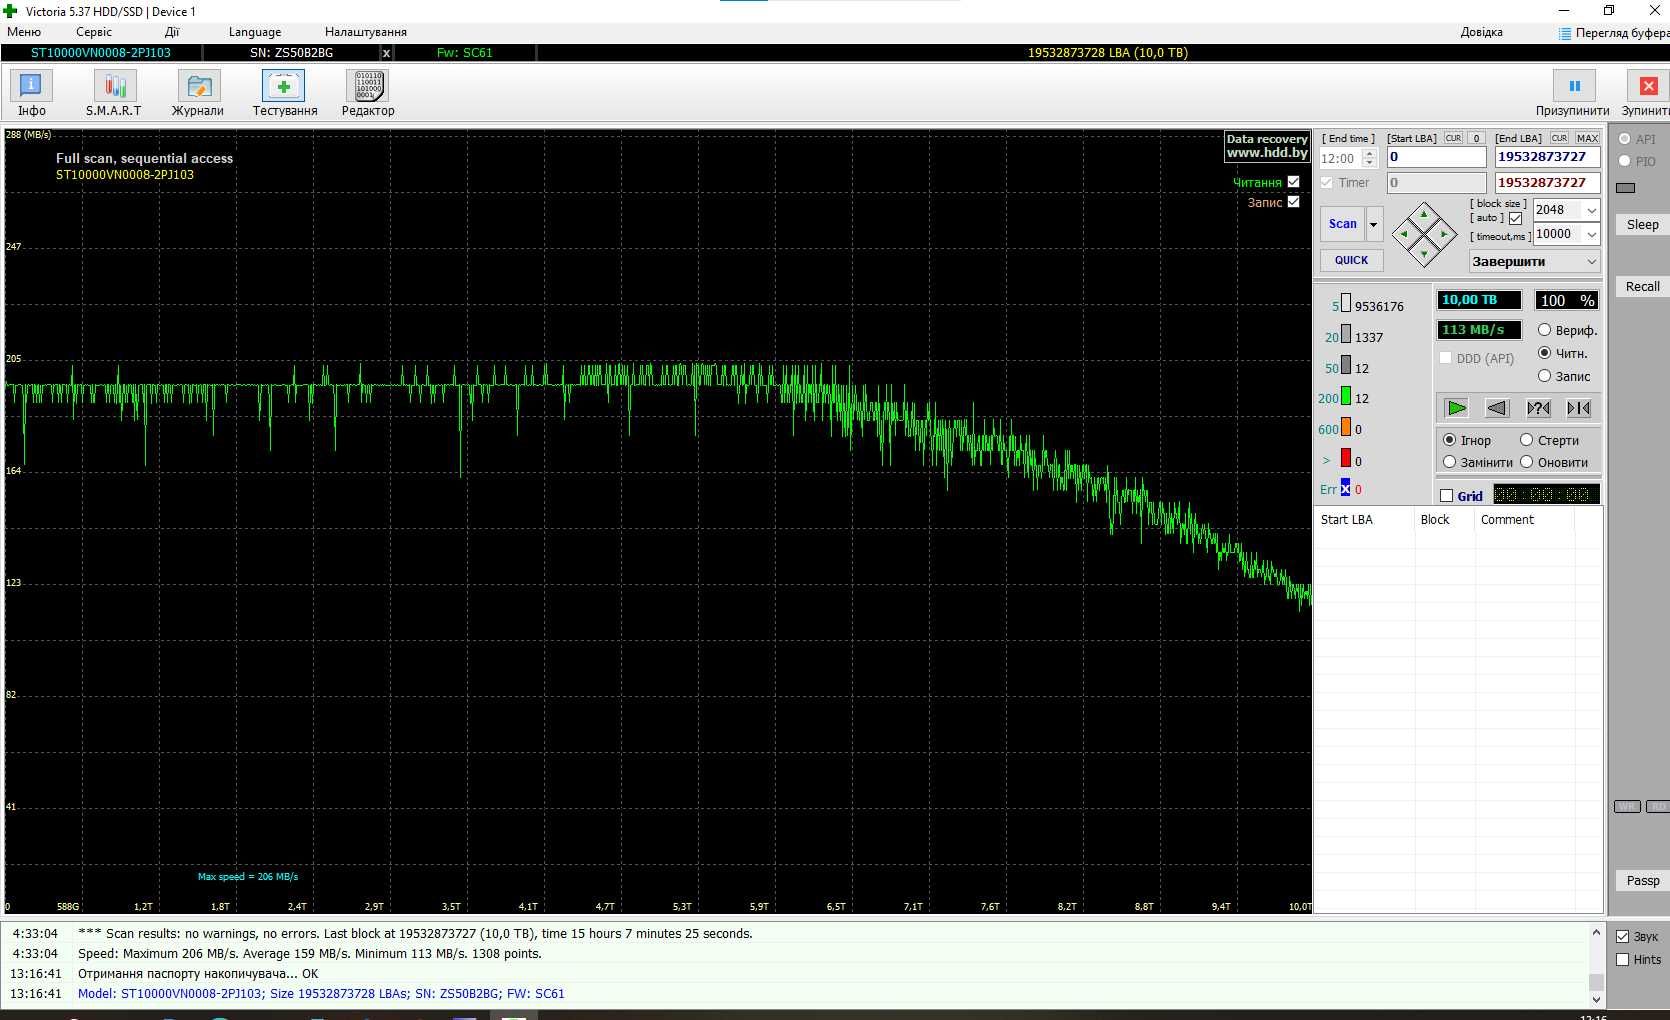1670x1020 pixels.
Task: Click the down arrow on the navigation diamond
Action: (x=1425, y=254)
